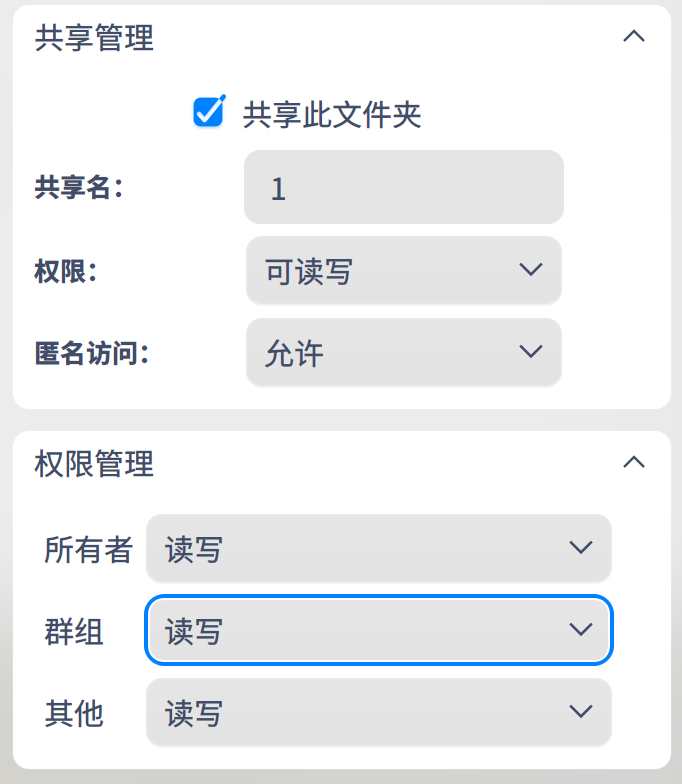
Task: Click the arrow on the 允许 dropdown
Action: tap(530, 352)
